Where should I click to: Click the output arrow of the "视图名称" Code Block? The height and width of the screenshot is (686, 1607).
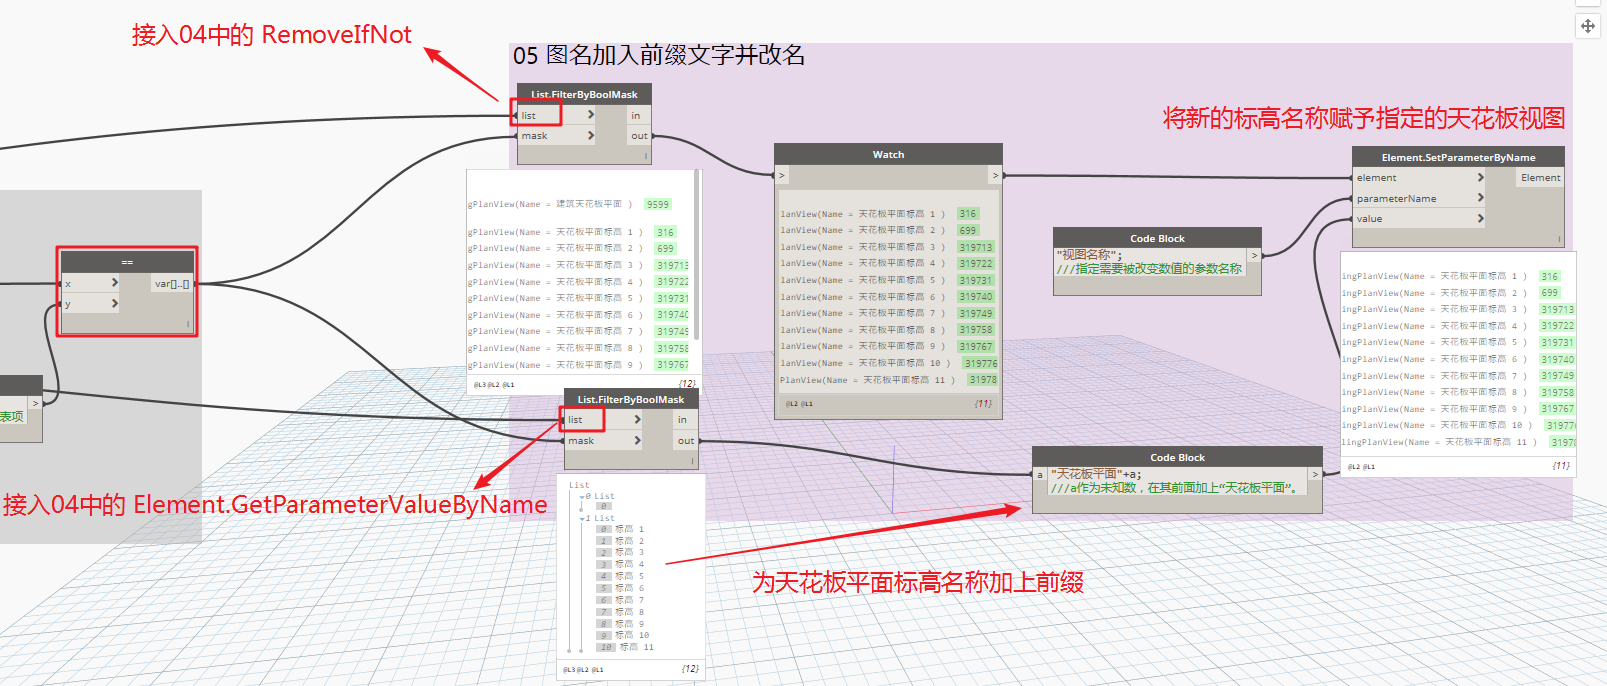pyautogui.click(x=1254, y=256)
